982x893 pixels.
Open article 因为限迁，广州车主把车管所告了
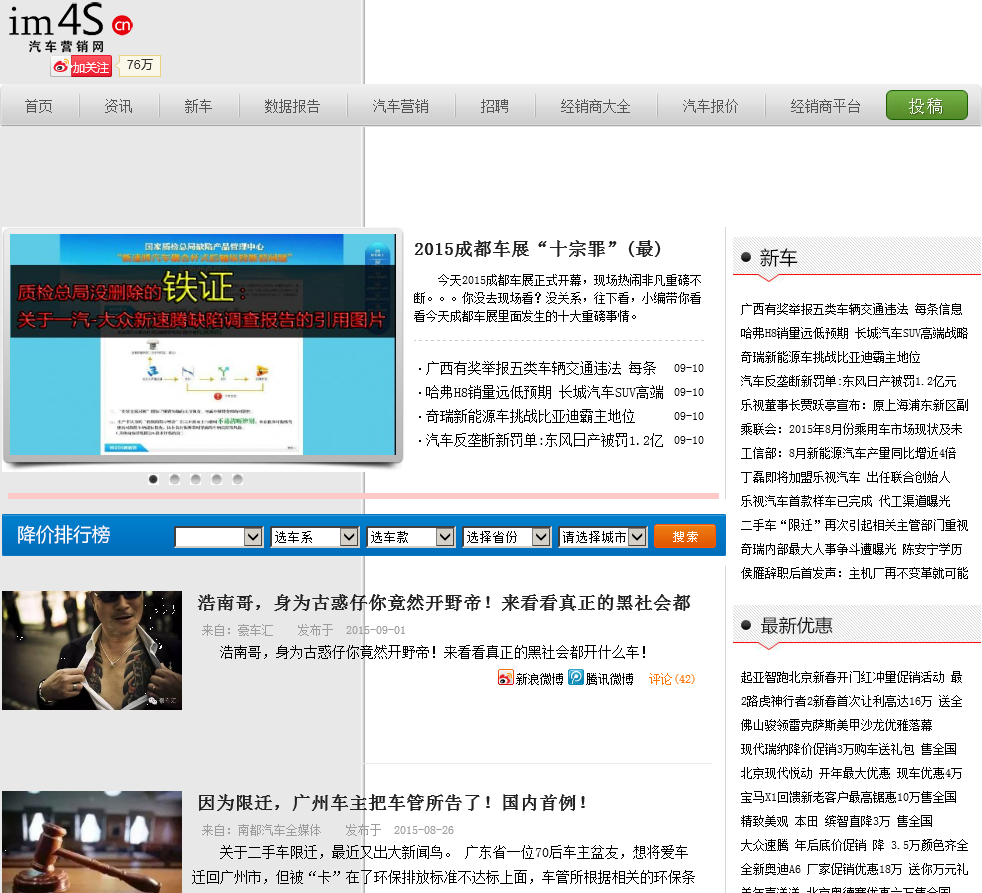click(x=393, y=802)
